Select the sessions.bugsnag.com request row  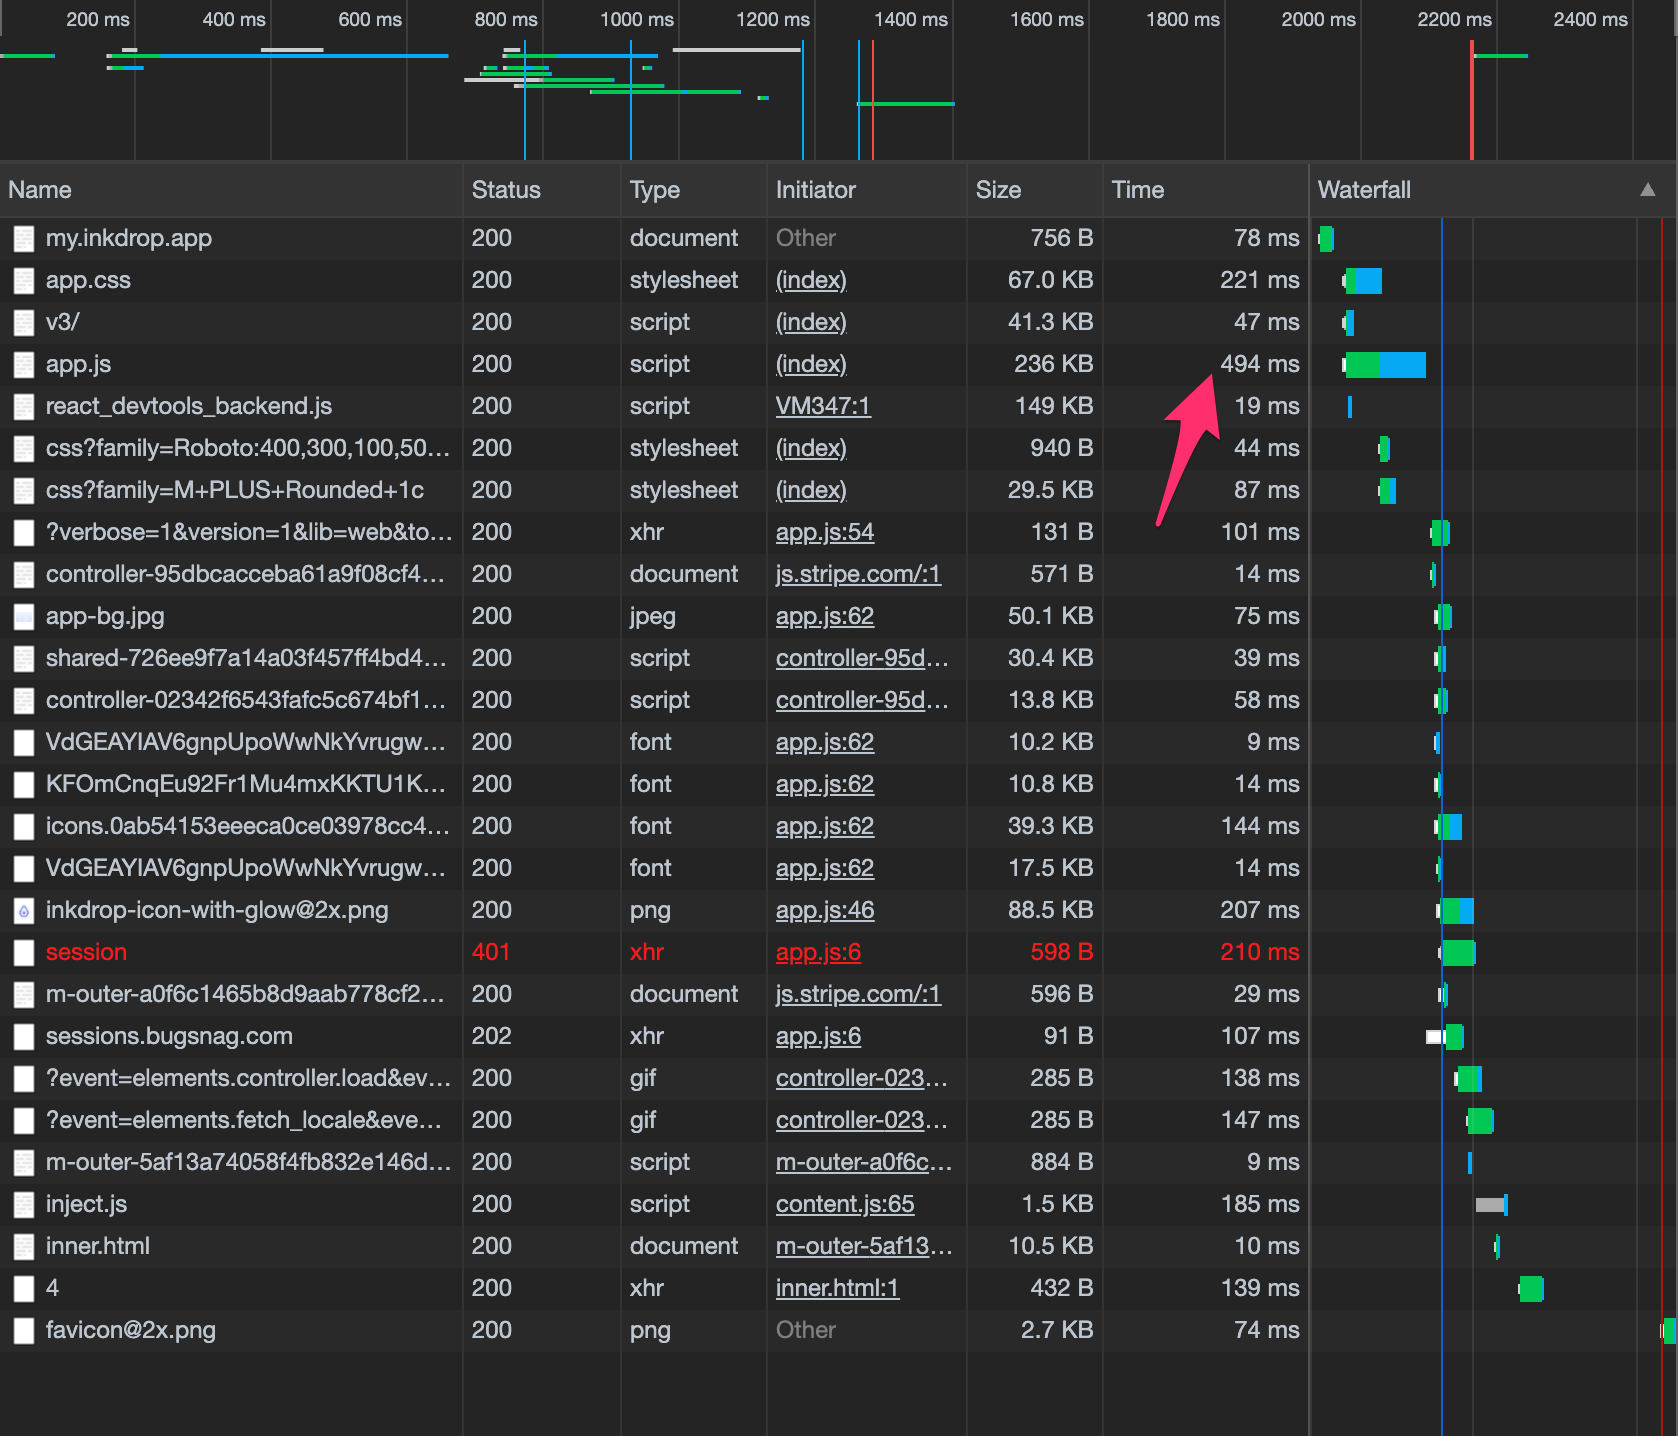coord(169,1037)
